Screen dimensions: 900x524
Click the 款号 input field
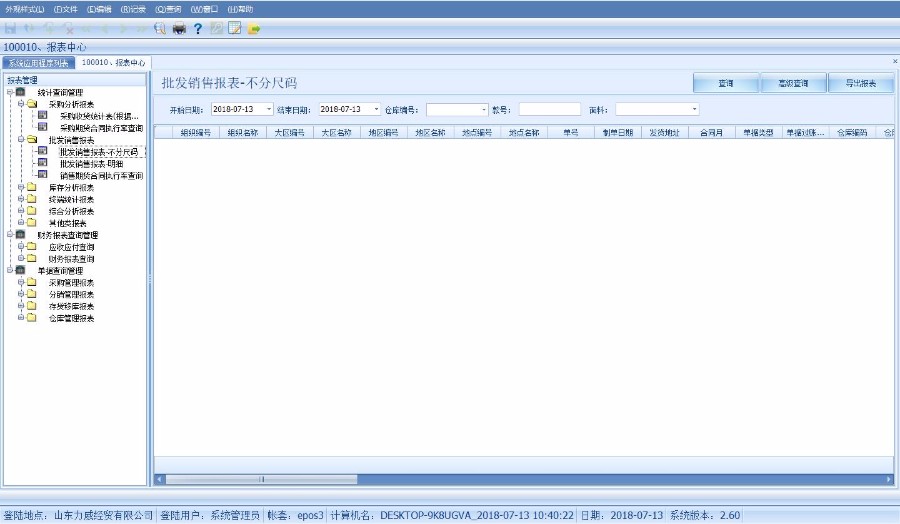(x=550, y=109)
